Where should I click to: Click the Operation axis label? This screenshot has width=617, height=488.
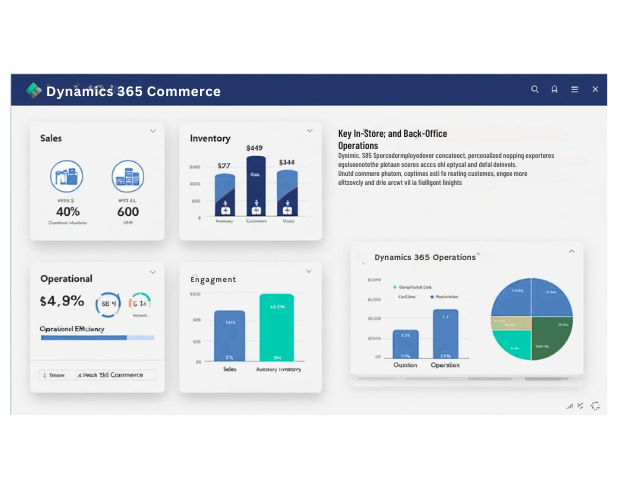click(445, 365)
